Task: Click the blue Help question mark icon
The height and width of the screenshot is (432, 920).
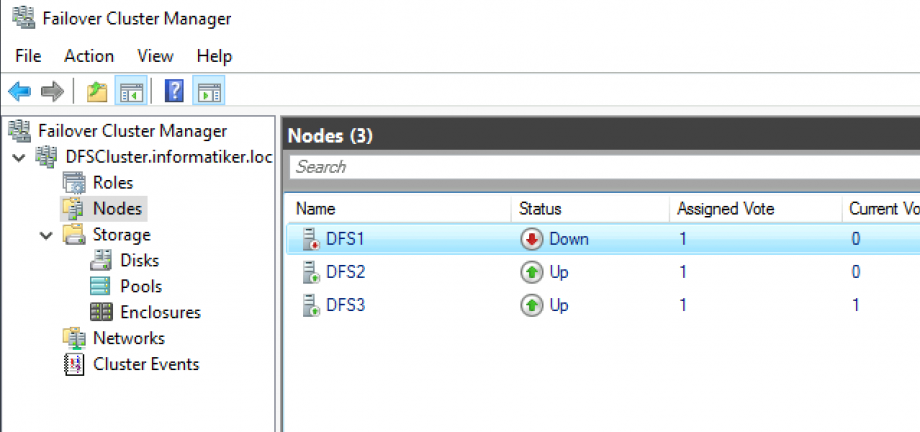Action: click(174, 92)
